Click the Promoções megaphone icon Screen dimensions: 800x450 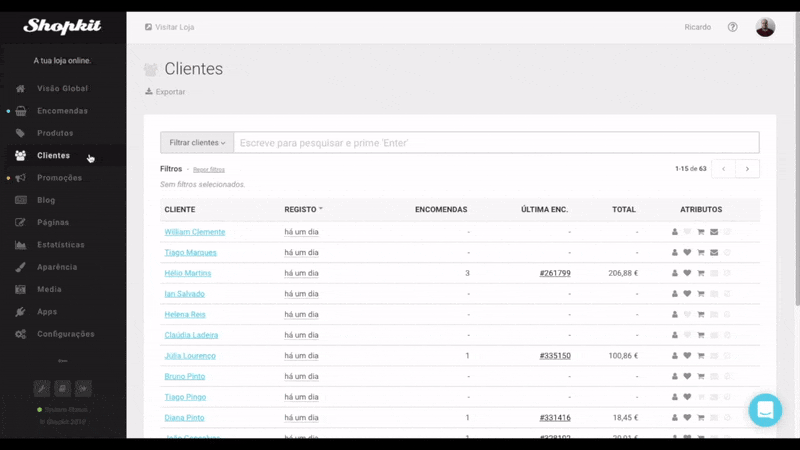pyautogui.click(x=20, y=178)
